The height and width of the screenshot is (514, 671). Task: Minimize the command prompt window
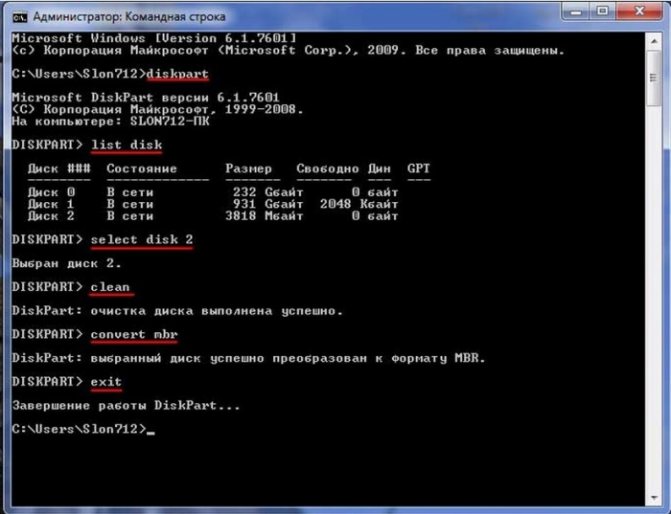click(x=576, y=12)
